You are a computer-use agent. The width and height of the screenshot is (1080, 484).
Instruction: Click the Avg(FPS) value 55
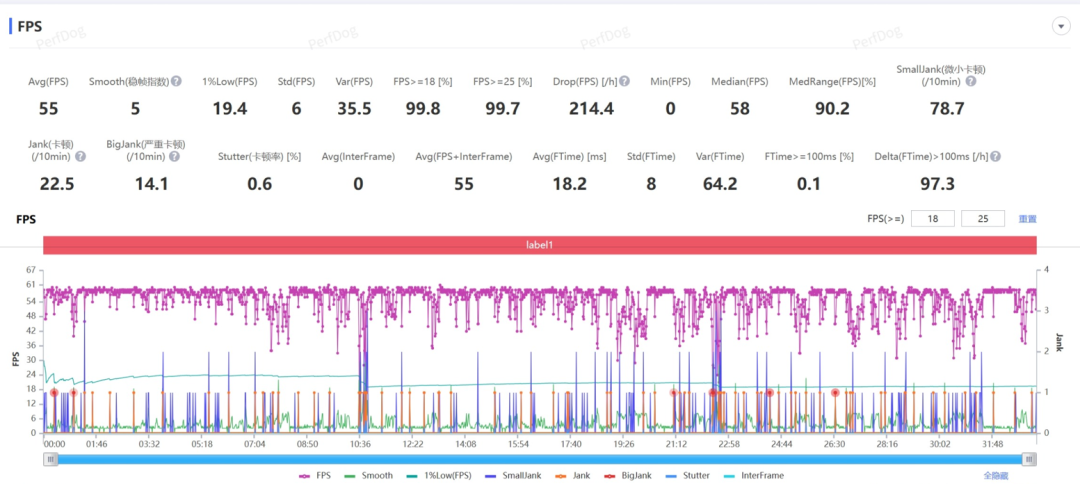click(48, 109)
